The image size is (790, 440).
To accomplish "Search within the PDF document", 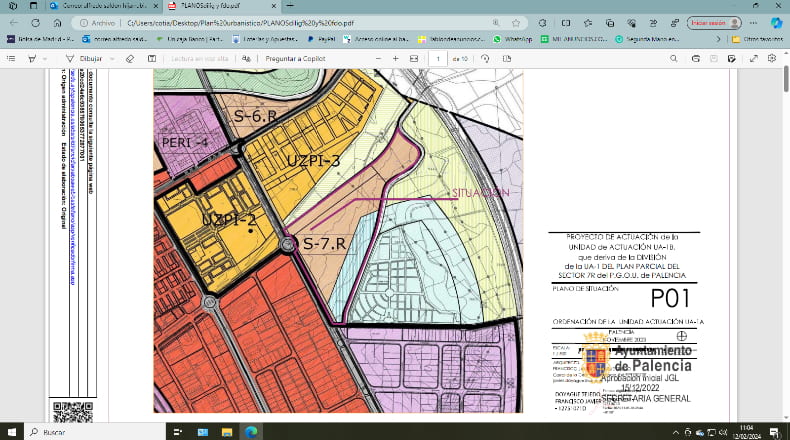I will (674, 59).
